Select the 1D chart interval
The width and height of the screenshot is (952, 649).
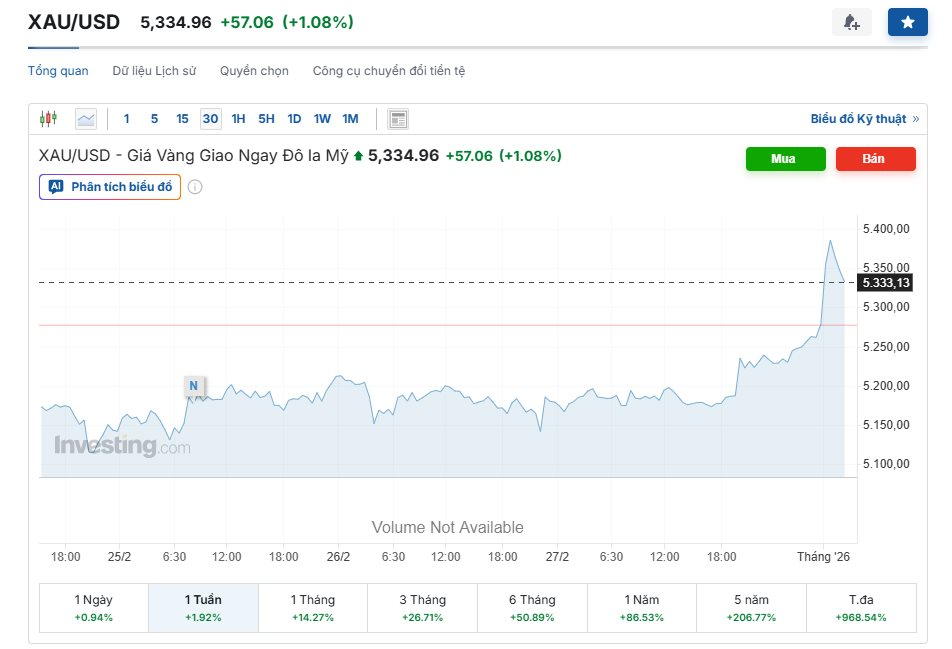pos(294,119)
